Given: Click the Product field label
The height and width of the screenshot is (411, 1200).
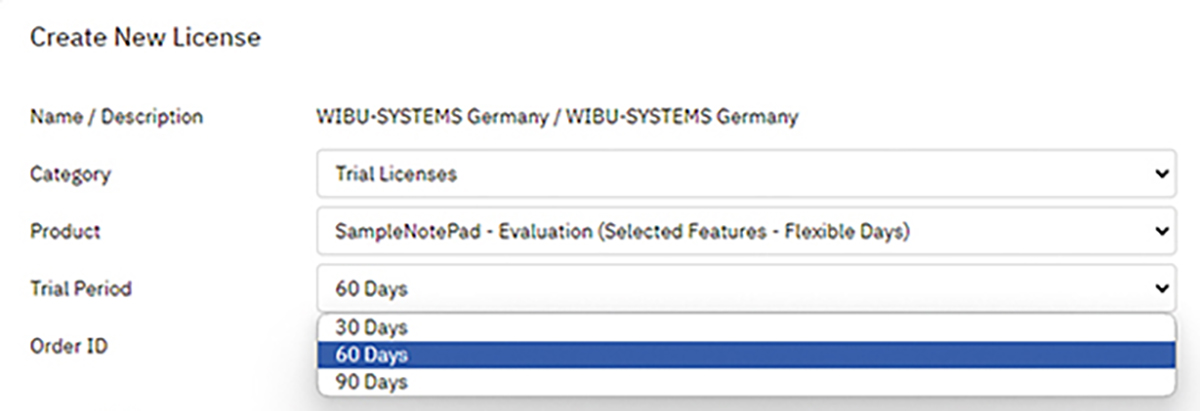Looking at the screenshot, I should (x=65, y=231).
